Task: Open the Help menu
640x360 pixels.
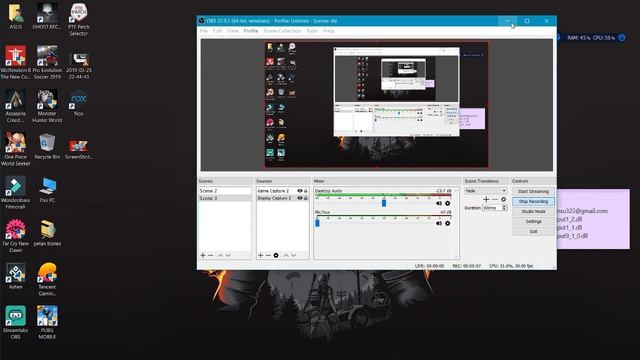Action: click(x=329, y=31)
